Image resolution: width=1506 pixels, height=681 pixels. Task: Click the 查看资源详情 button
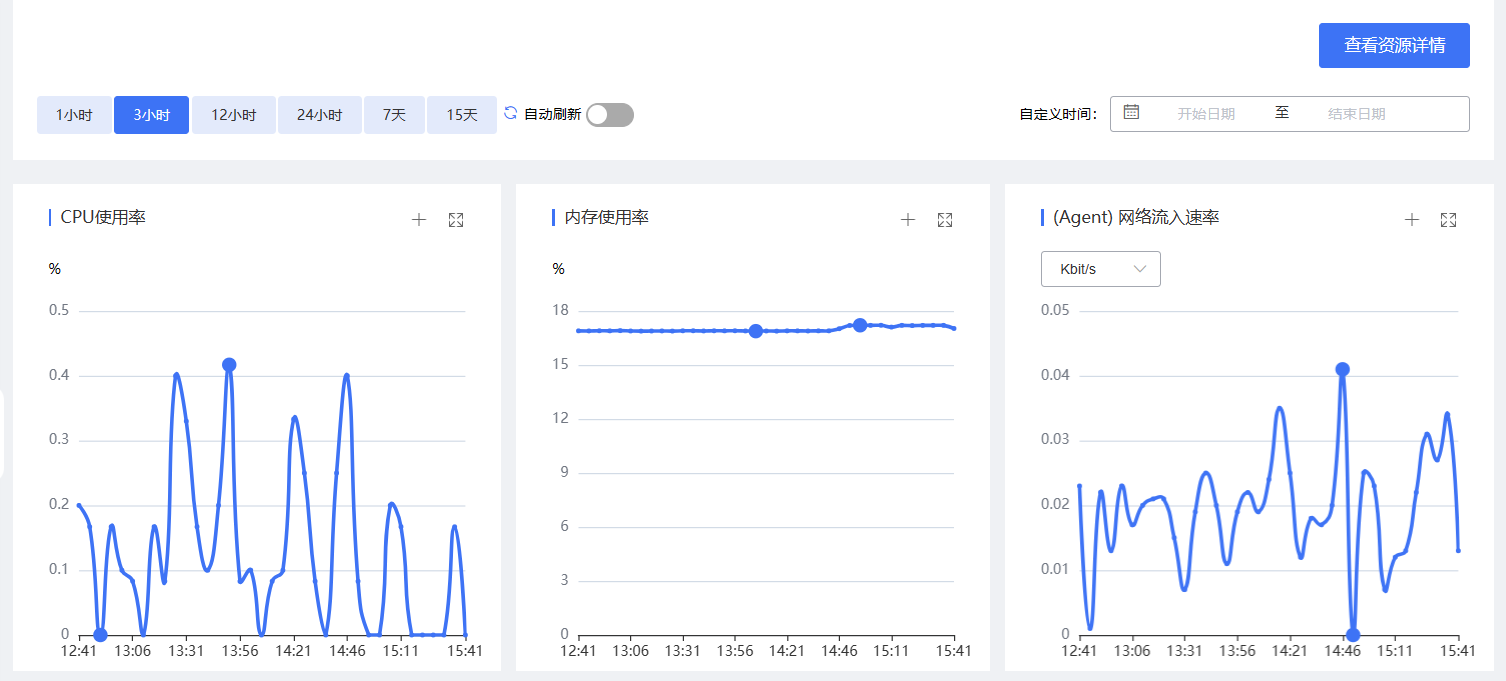1393,46
